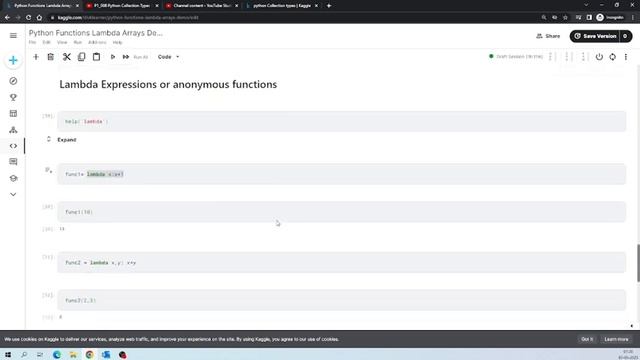Copy the cell using copy icon

pyautogui.click(x=82, y=57)
